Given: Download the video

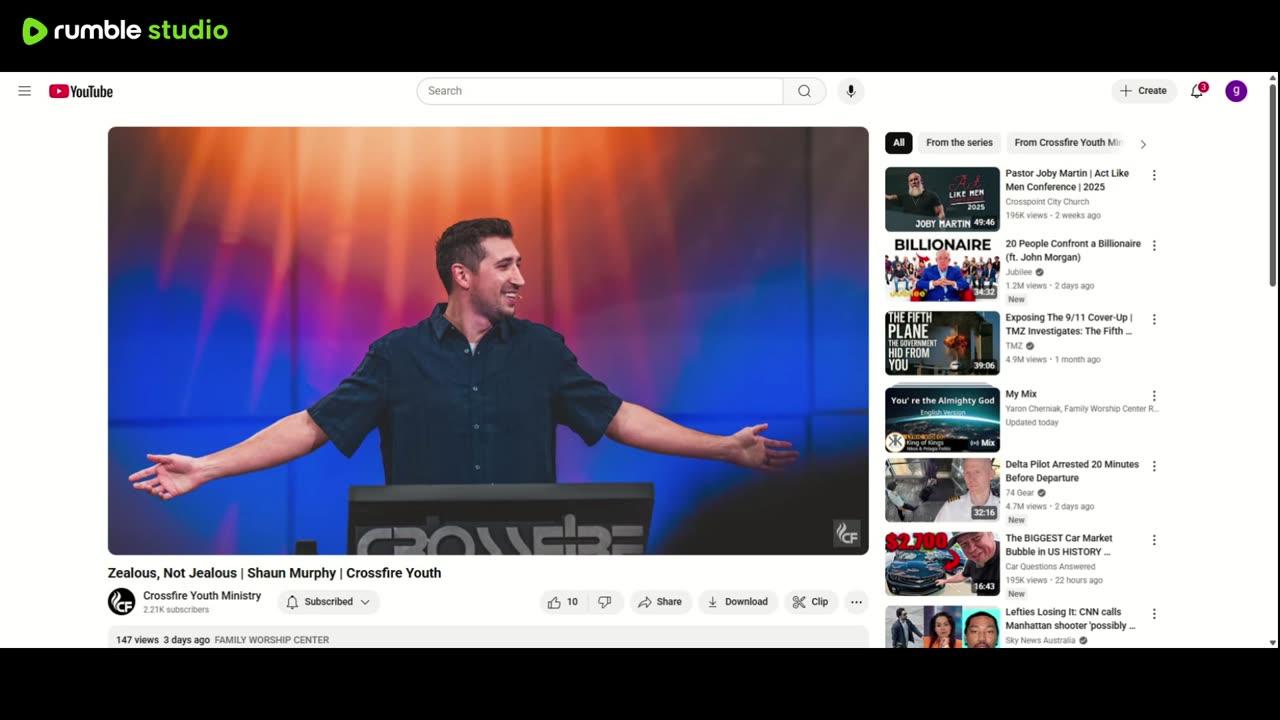Looking at the screenshot, I should coord(738,602).
